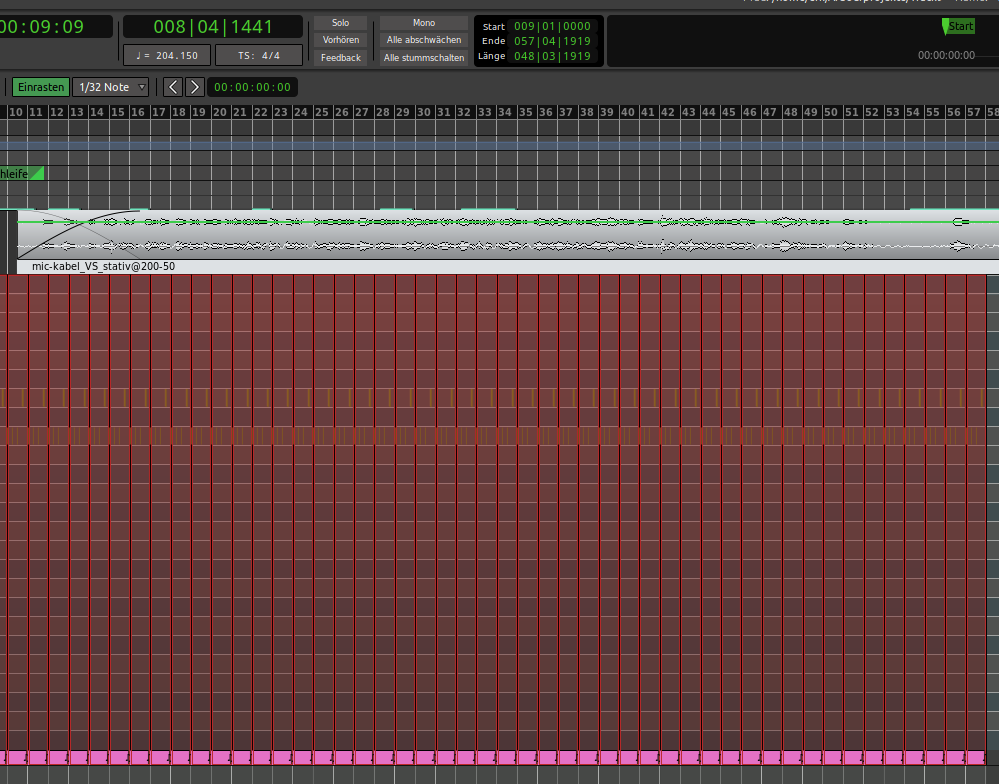Click the Alle abschwächen button

[424, 40]
